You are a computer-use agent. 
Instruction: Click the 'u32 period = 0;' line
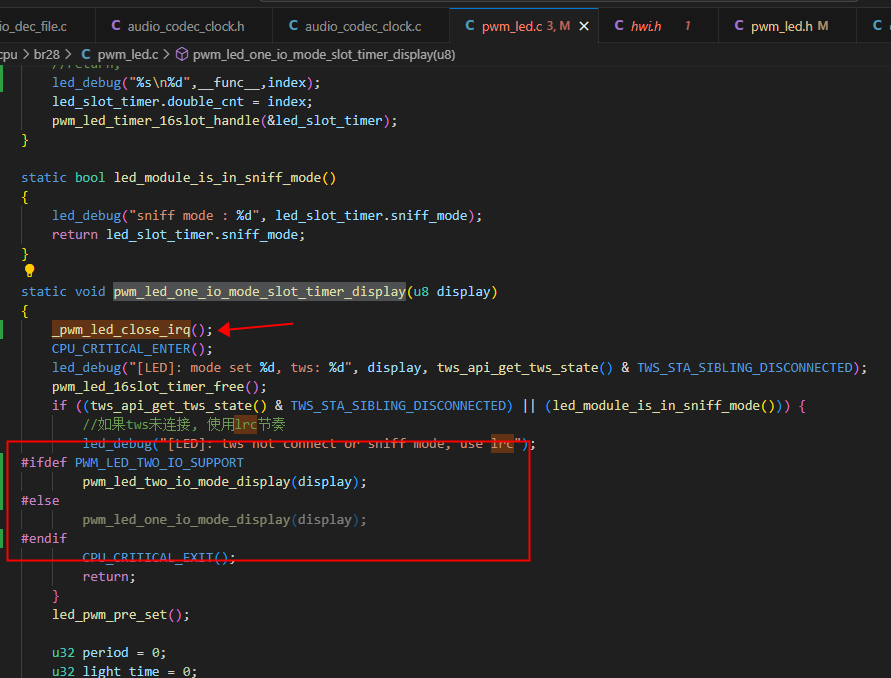109,652
